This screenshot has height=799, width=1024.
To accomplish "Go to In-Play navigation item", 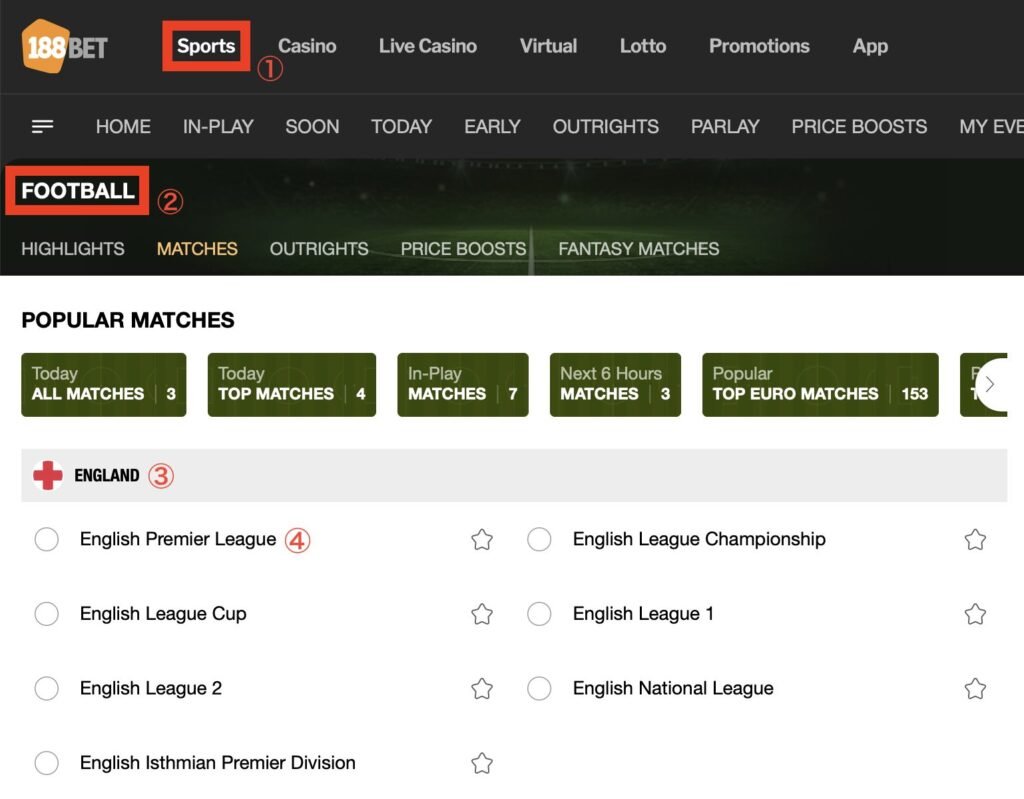I will pos(218,127).
